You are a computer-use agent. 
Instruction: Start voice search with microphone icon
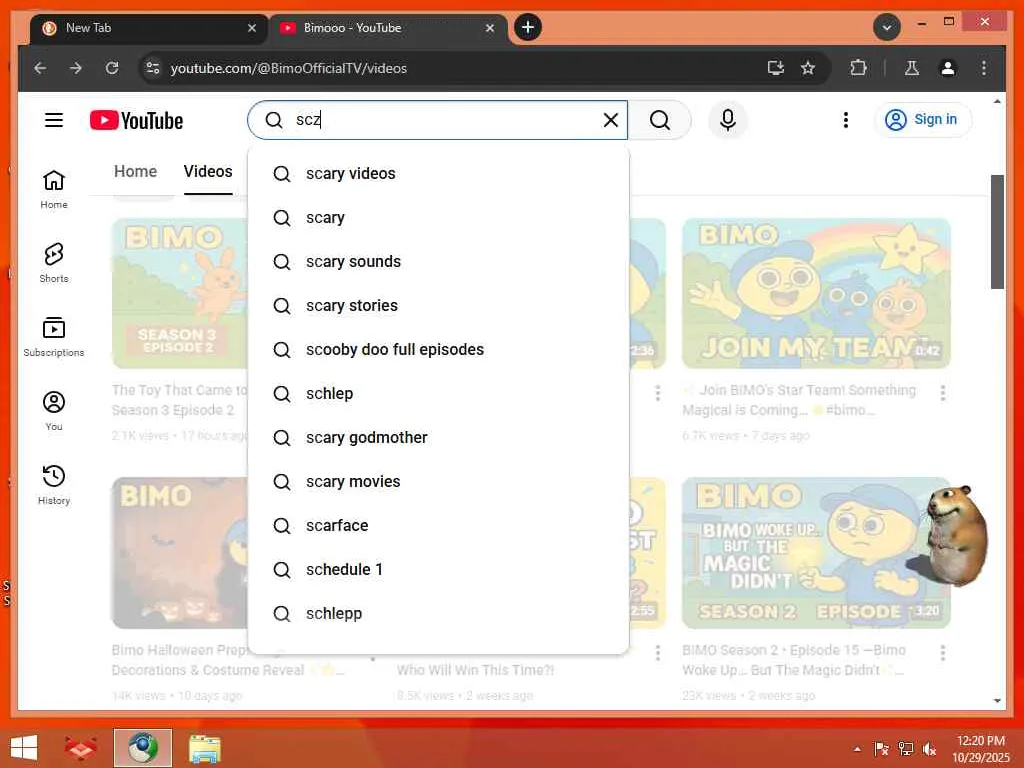728,120
